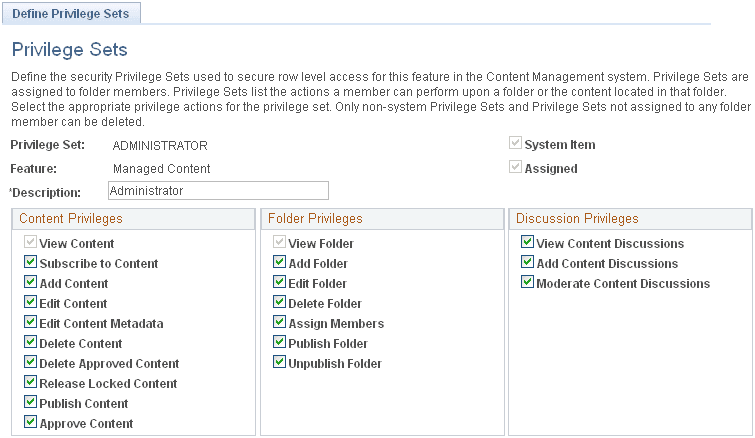
Task: Uncheck the Unpublish Folder checkbox
Action: 279,364
